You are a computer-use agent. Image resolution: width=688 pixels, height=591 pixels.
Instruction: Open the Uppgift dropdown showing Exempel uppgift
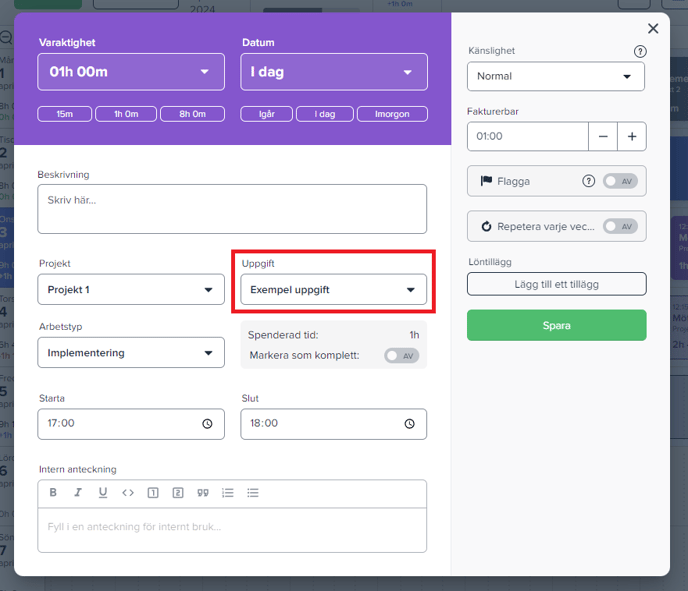click(x=334, y=290)
